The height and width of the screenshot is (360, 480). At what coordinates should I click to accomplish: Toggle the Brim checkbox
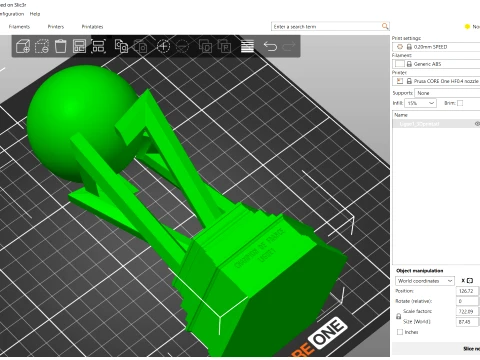click(460, 103)
